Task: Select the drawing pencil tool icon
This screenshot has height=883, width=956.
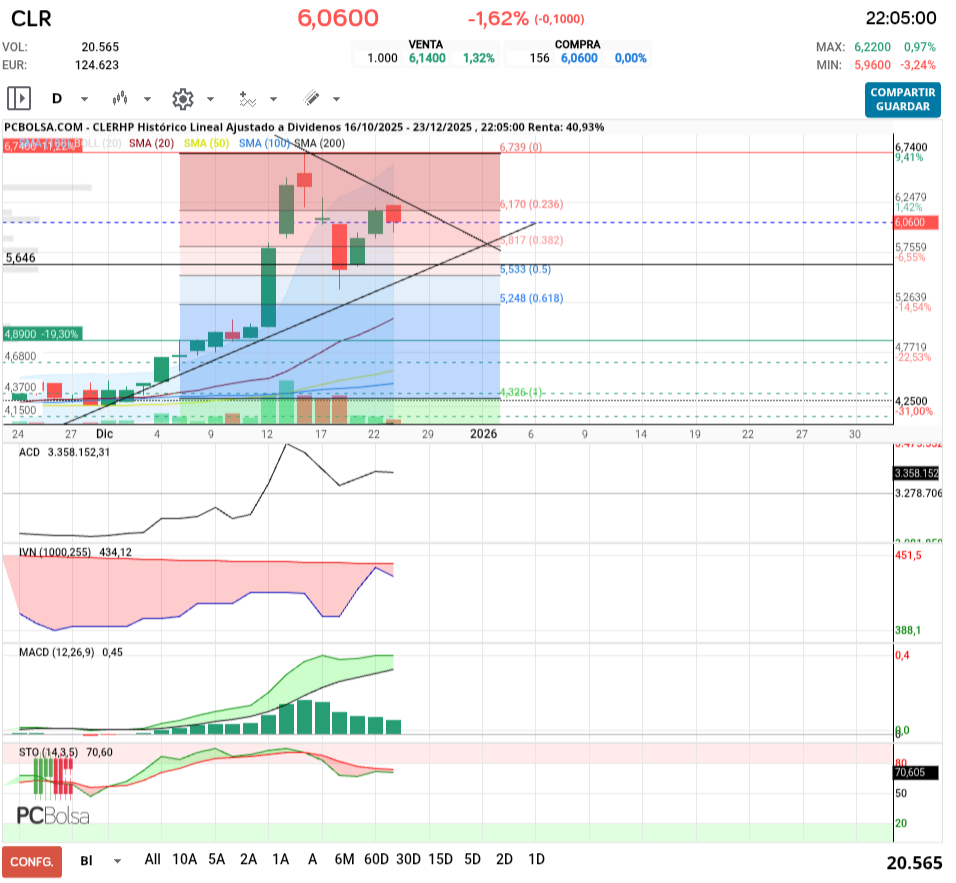Action: tap(312, 98)
